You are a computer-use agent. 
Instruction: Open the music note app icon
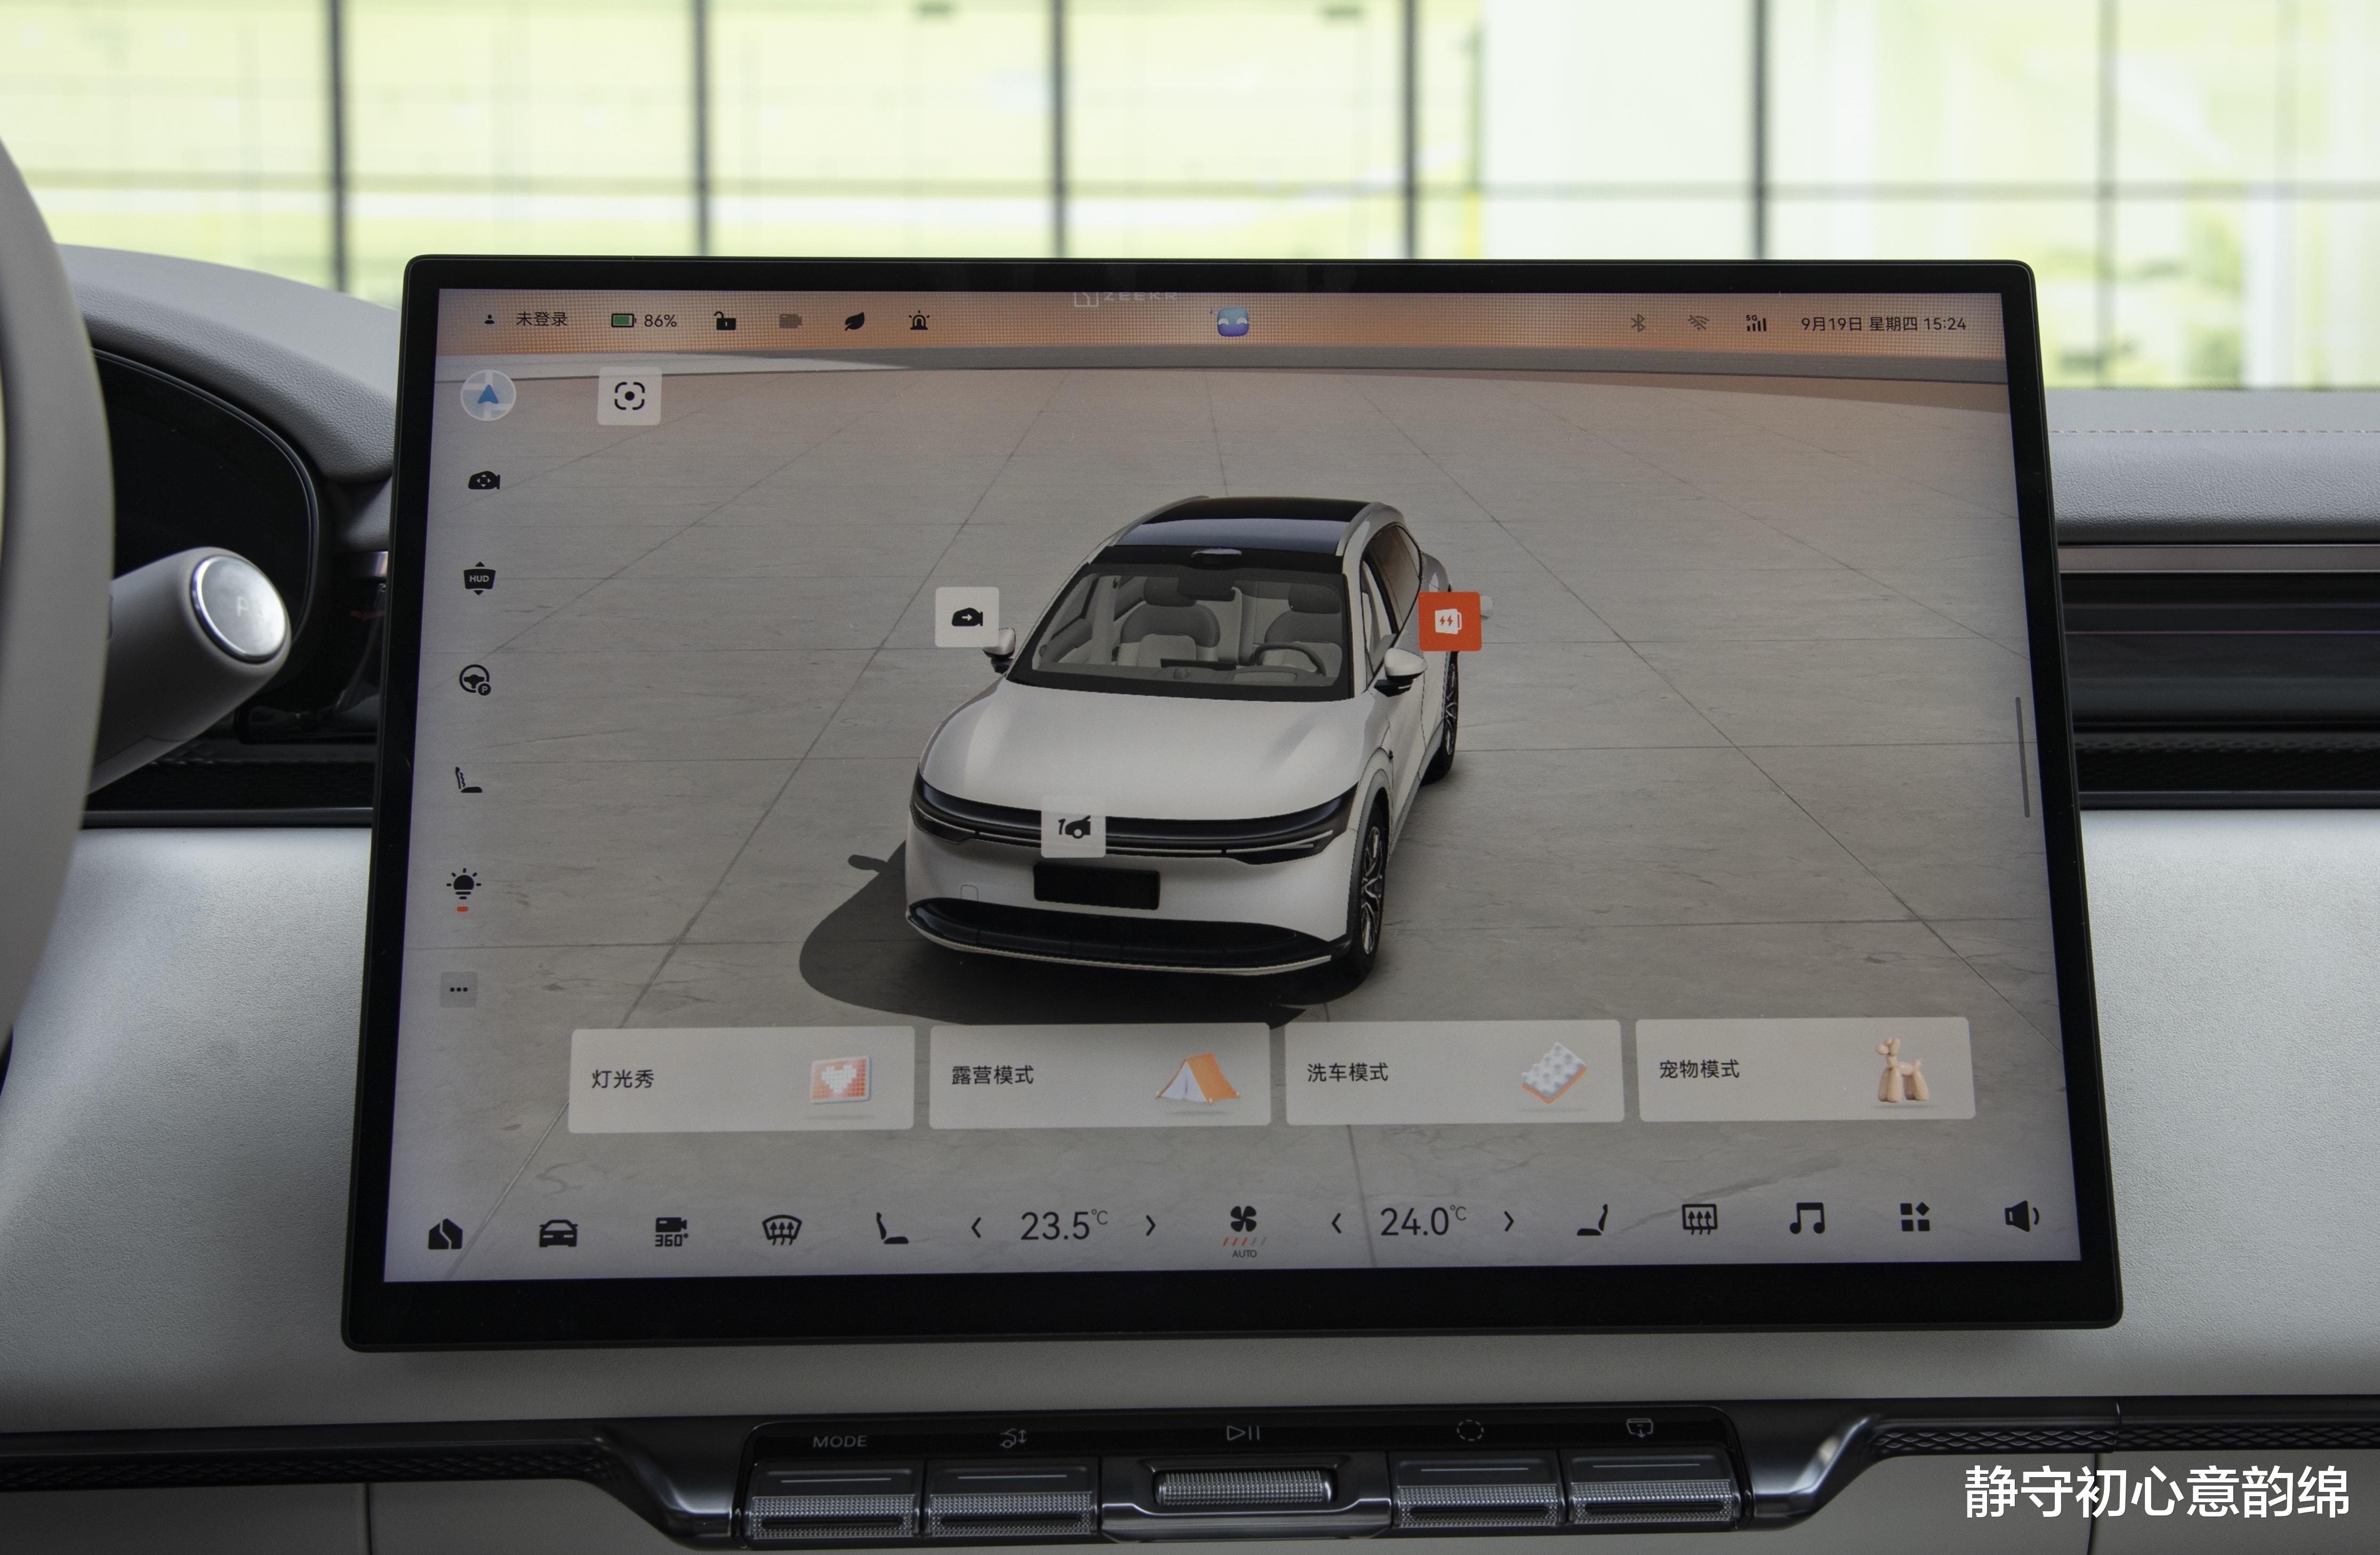(x=1807, y=1219)
